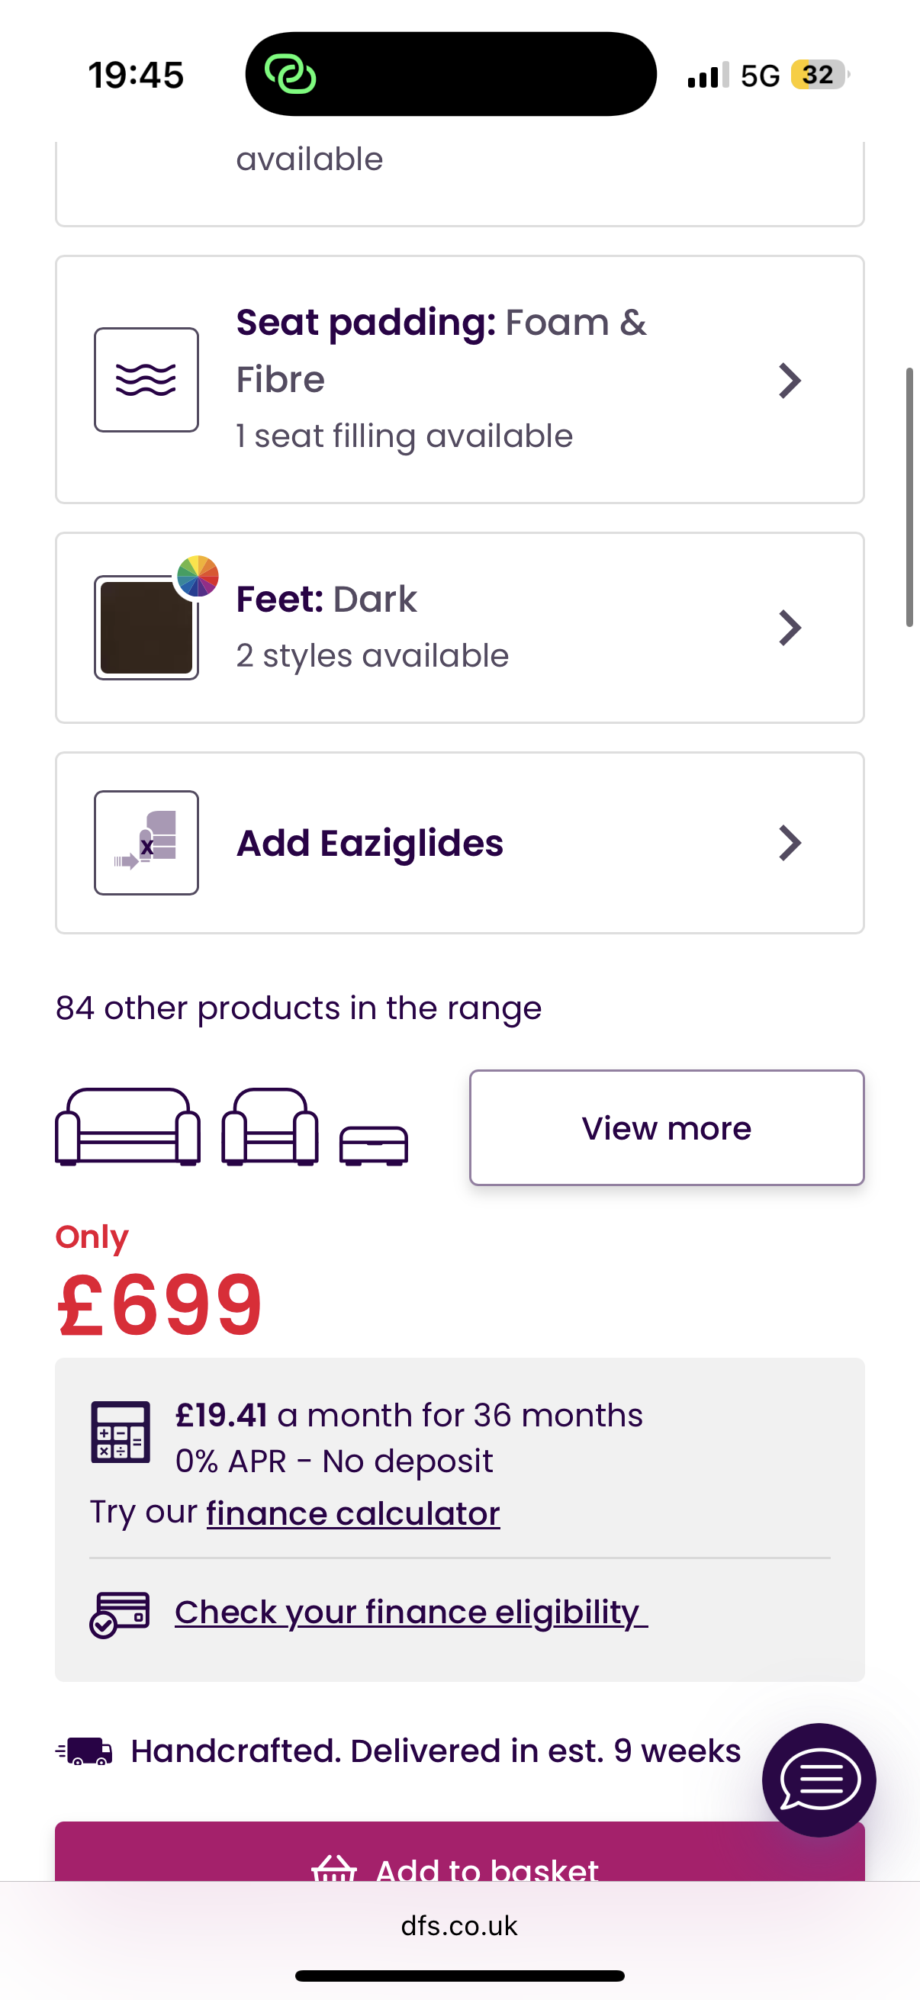
Task: Expand the Add Eaziglides chevron
Action: coord(790,843)
